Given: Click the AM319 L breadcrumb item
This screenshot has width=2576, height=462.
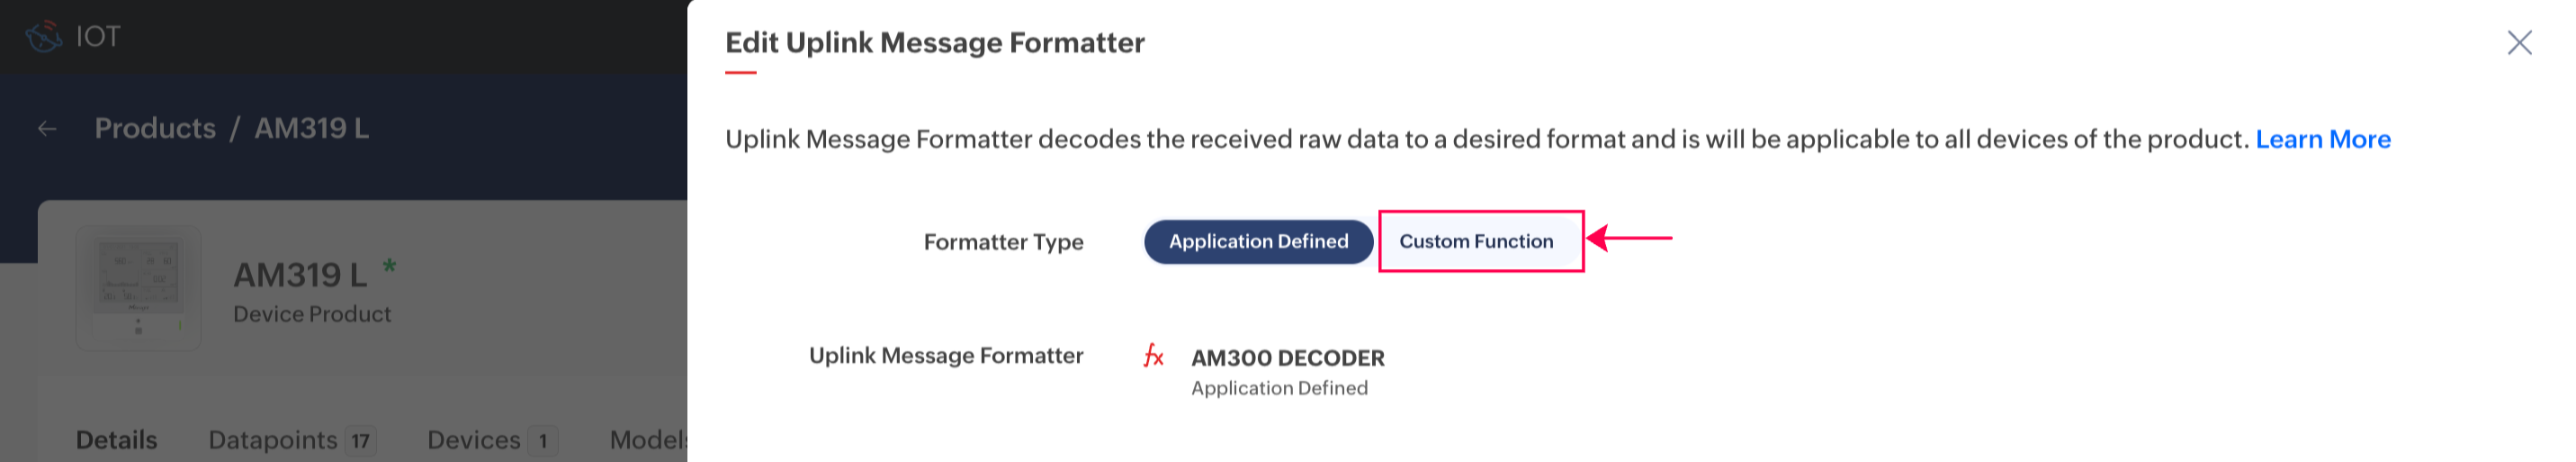Looking at the screenshot, I should tap(311, 129).
